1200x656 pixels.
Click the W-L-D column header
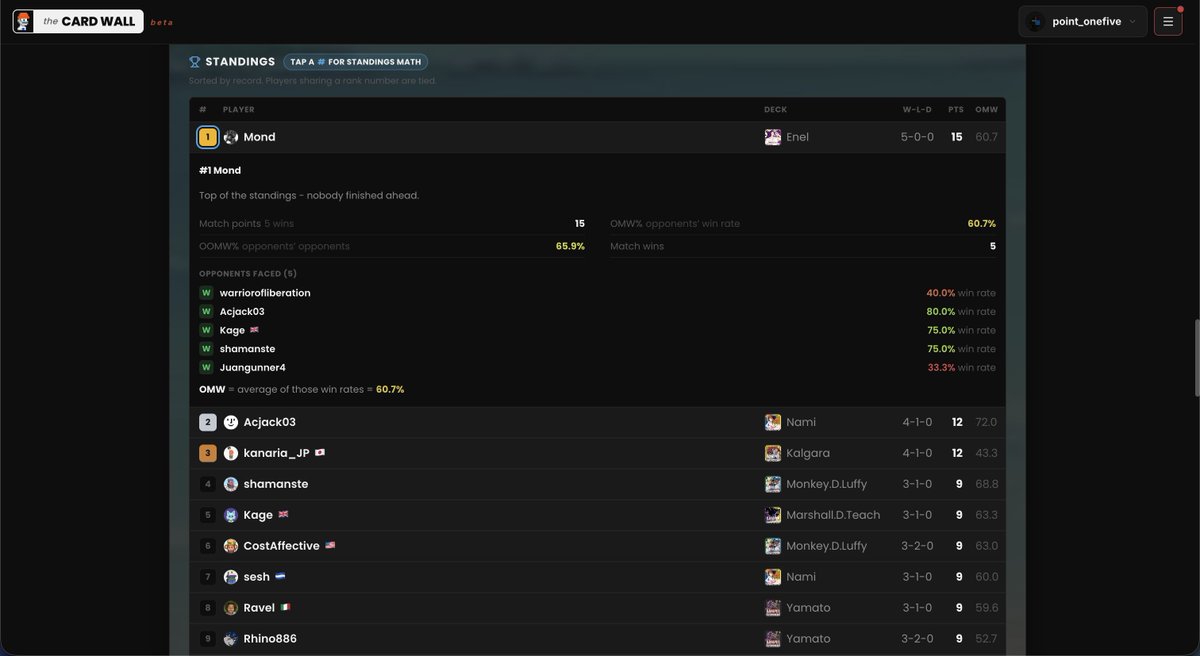pos(917,110)
